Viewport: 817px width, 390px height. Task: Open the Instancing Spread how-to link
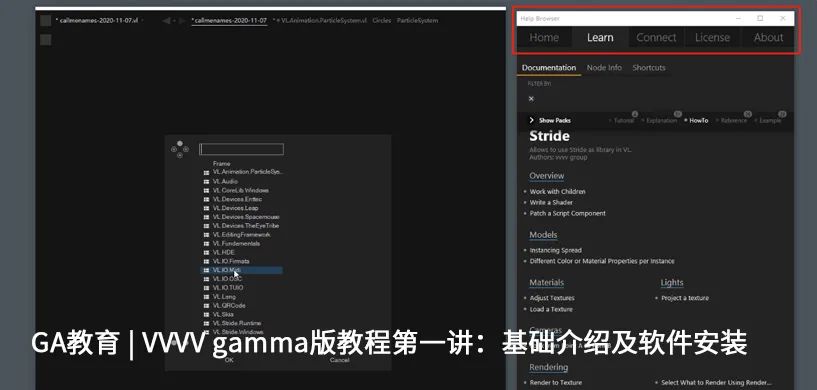click(x=555, y=250)
